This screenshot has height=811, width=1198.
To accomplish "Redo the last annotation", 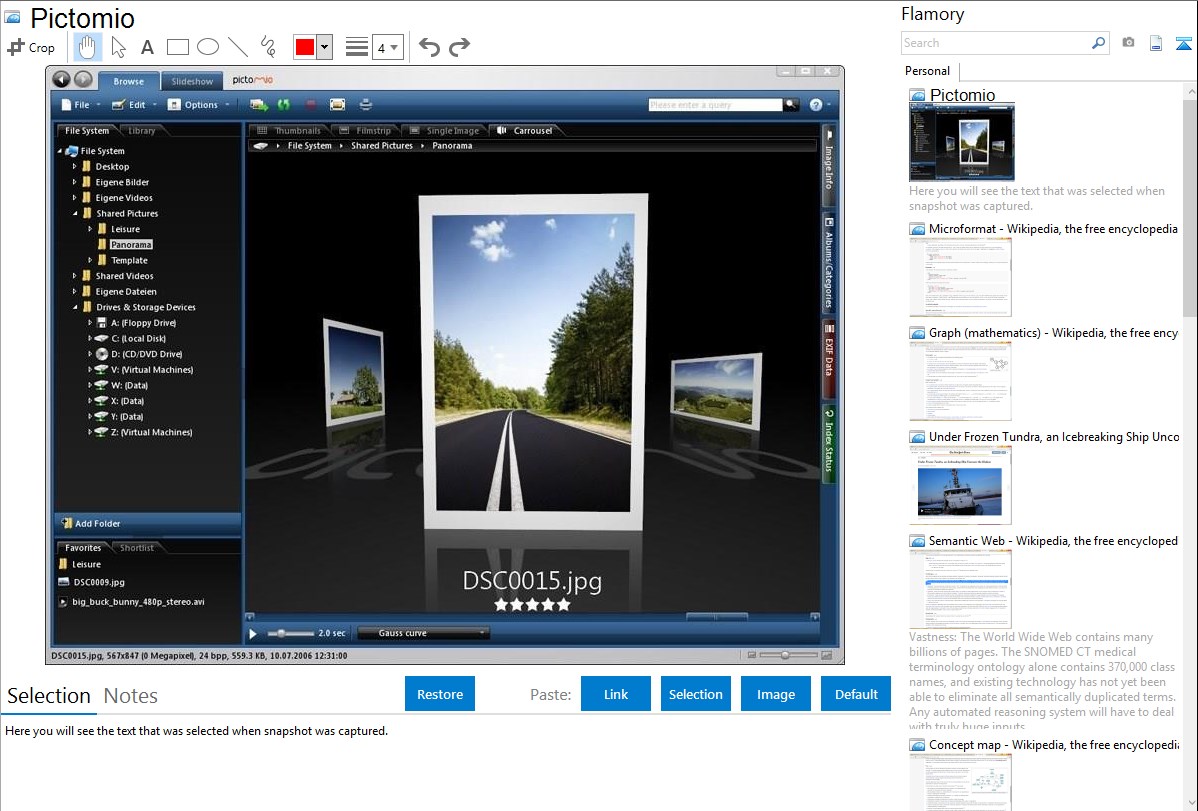I will coord(459,47).
